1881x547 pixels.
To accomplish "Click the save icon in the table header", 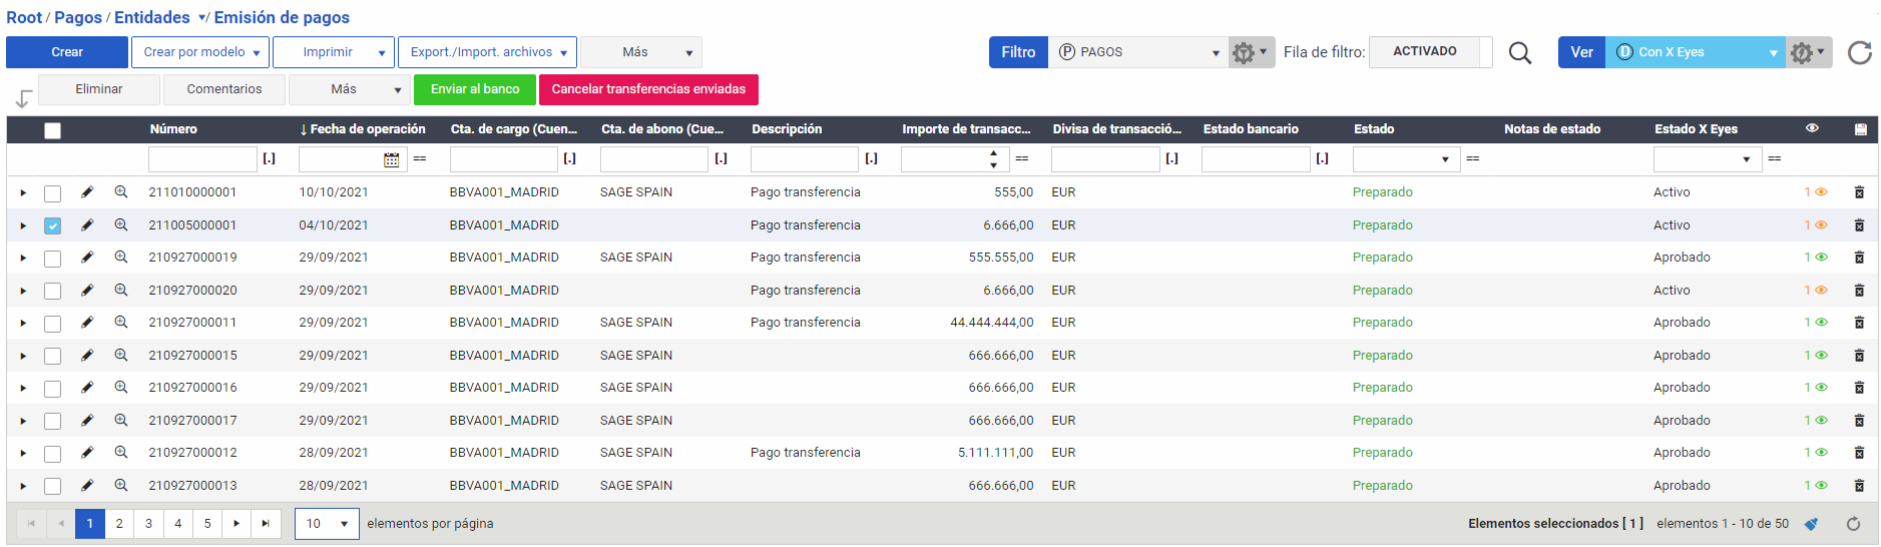I will pyautogui.click(x=1860, y=129).
